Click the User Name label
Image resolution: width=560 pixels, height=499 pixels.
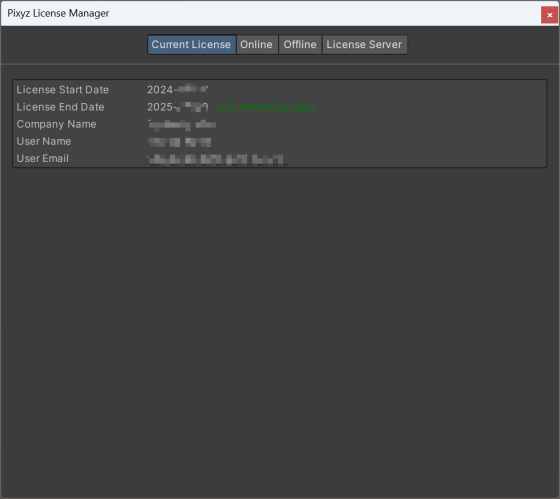click(x=44, y=141)
